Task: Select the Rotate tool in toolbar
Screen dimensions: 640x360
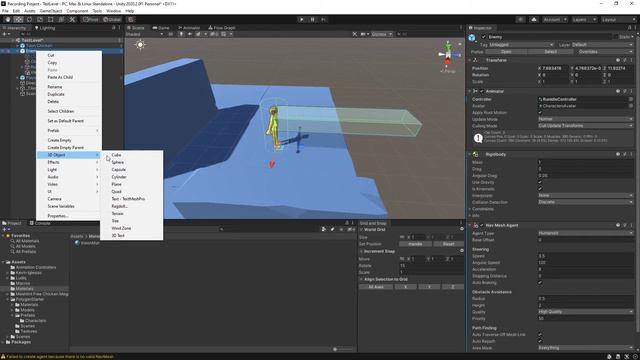Action: (29, 19)
